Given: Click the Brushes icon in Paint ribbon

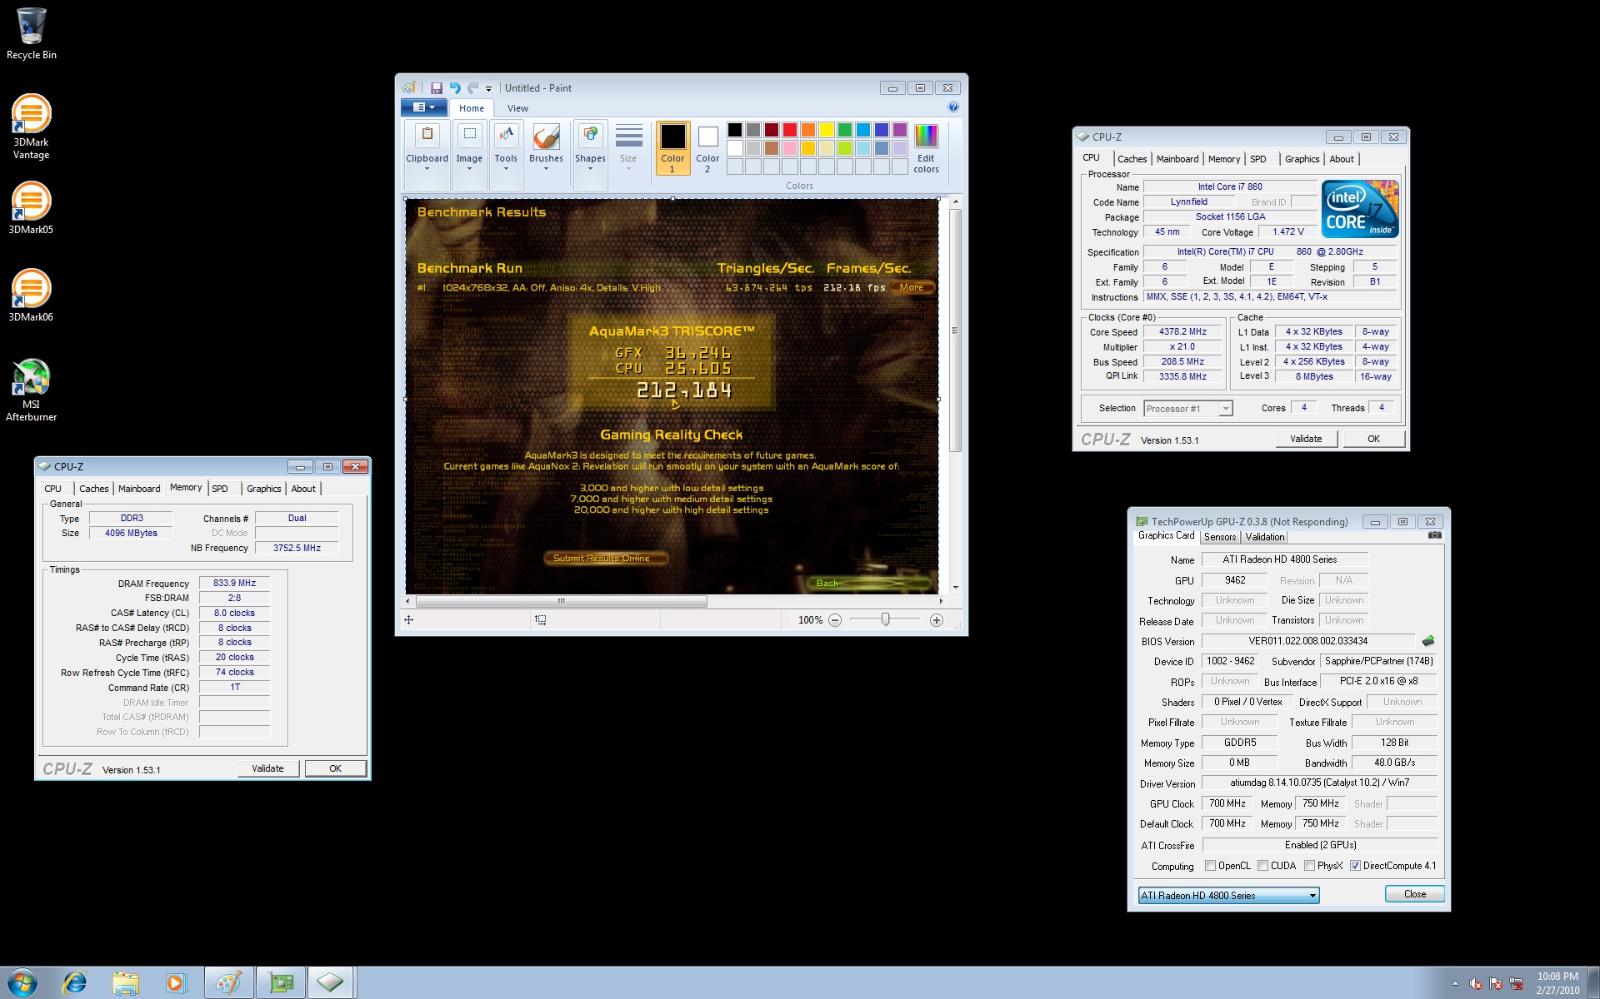Looking at the screenshot, I should pos(546,139).
